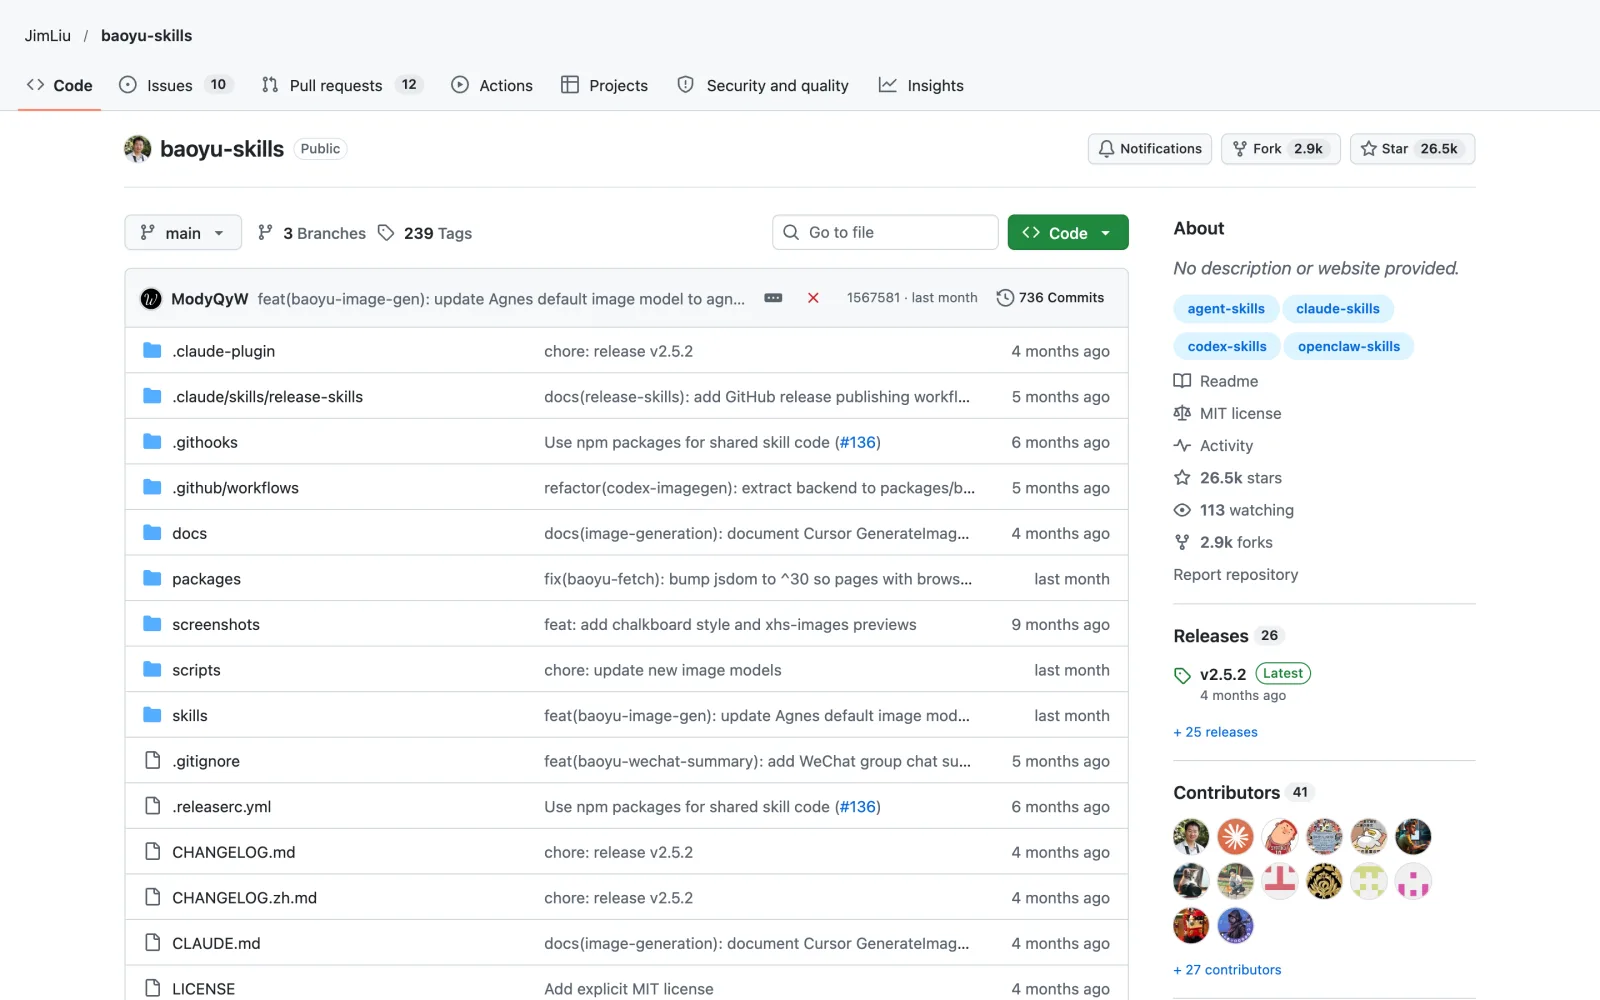Click the scripts folder icon

pyautogui.click(x=152, y=670)
